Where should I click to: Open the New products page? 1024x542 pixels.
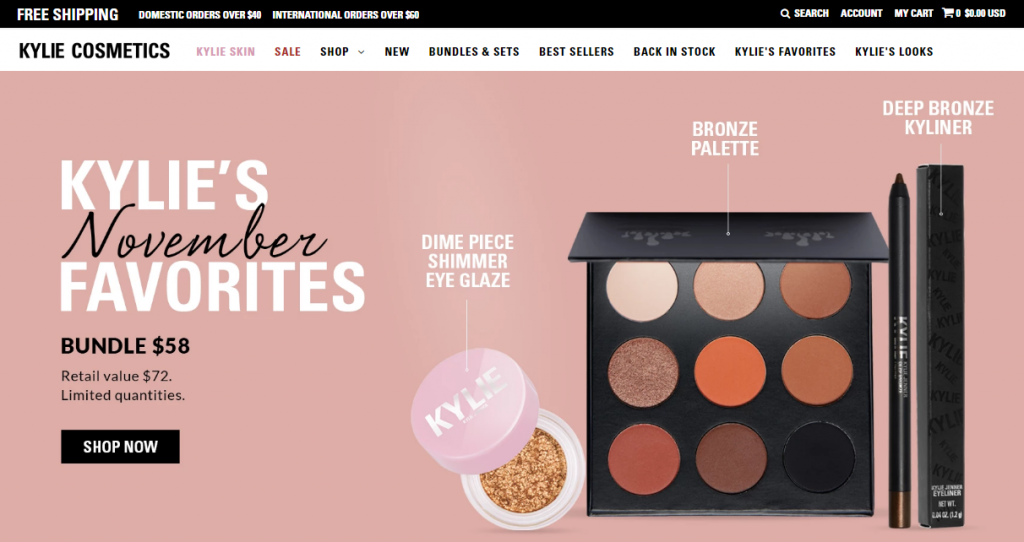[397, 52]
